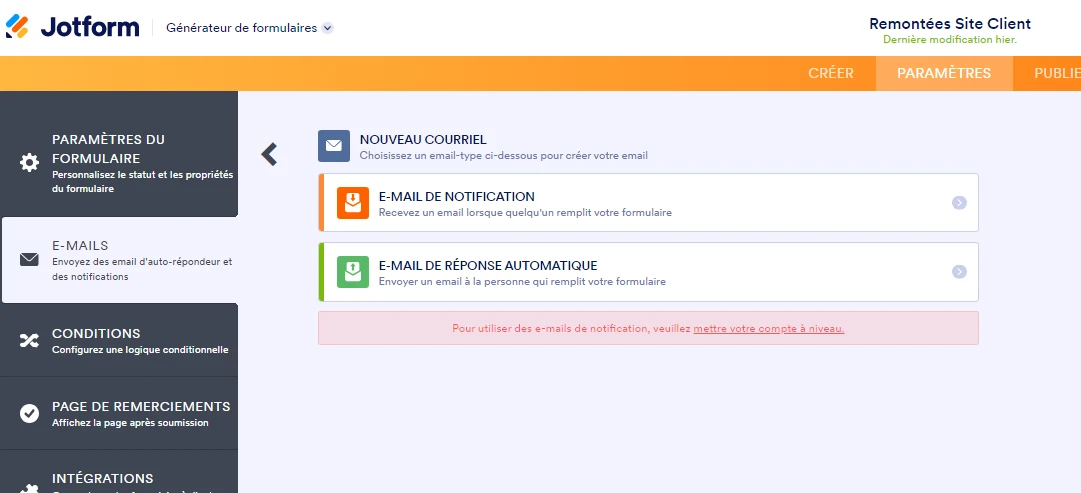The width and height of the screenshot is (1081, 493).
Task: Choose E-MAIL DE NOTIFICATION template
Action: click(x=648, y=203)
